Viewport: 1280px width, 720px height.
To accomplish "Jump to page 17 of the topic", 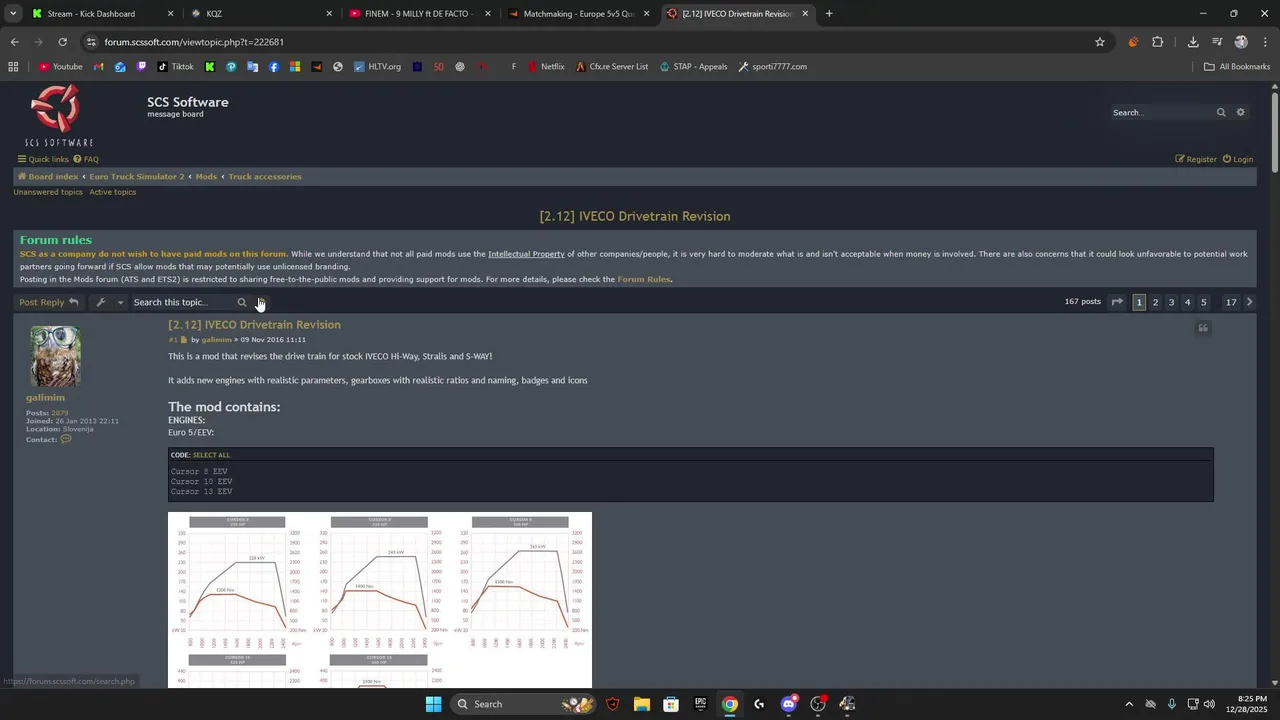I will (1231, 302).
